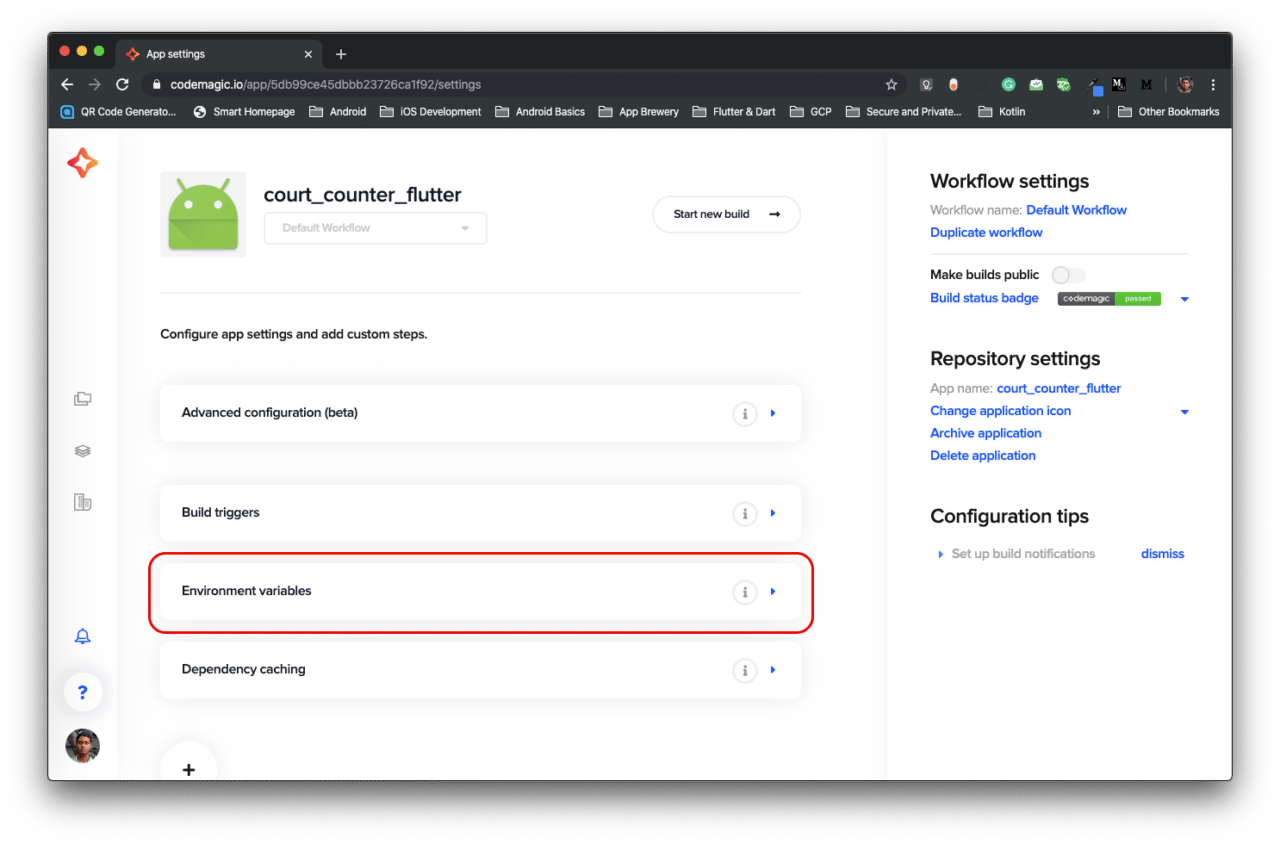Click Archive application link
This screenshot has height=844, width=1280.
coord(985,433)
